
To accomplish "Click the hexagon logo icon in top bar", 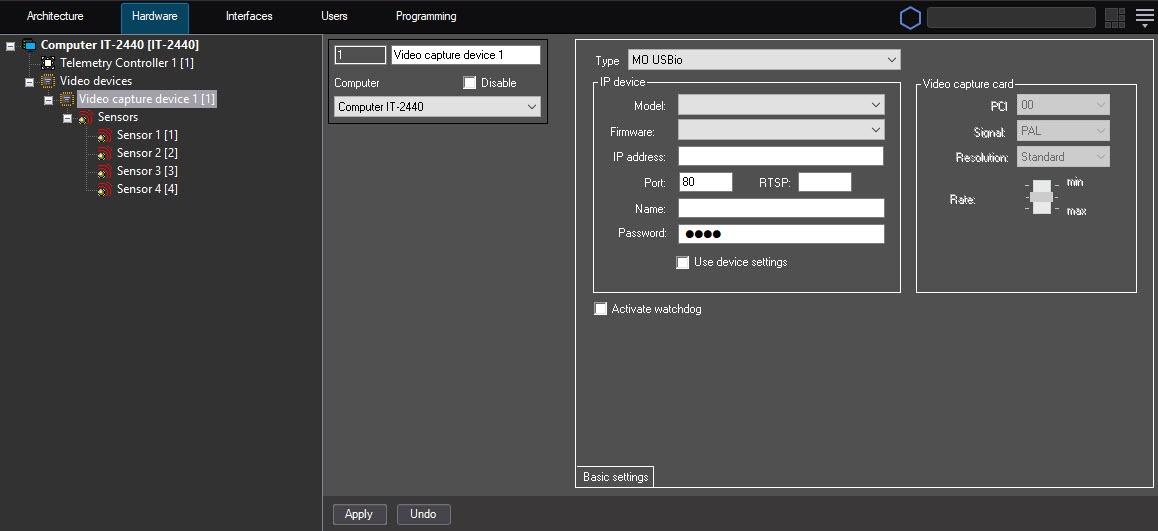I will click(910, 17).
